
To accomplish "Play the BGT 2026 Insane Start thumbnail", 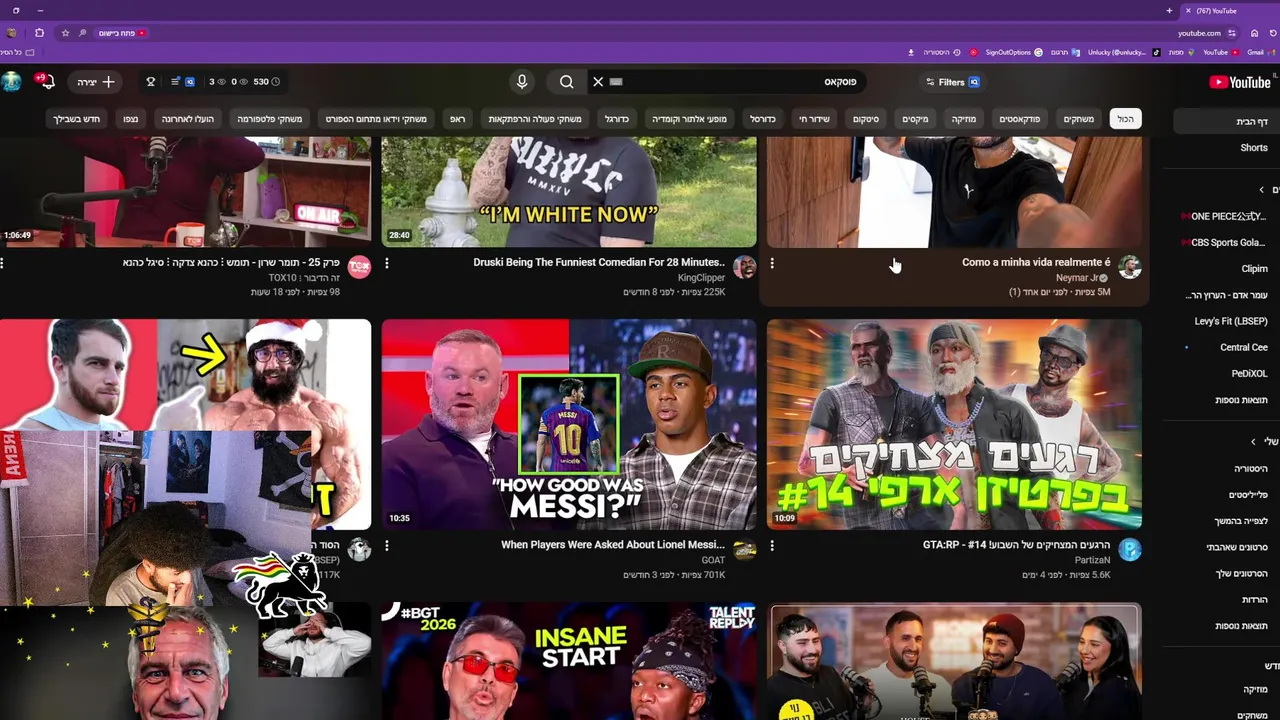I will [569, 661].
